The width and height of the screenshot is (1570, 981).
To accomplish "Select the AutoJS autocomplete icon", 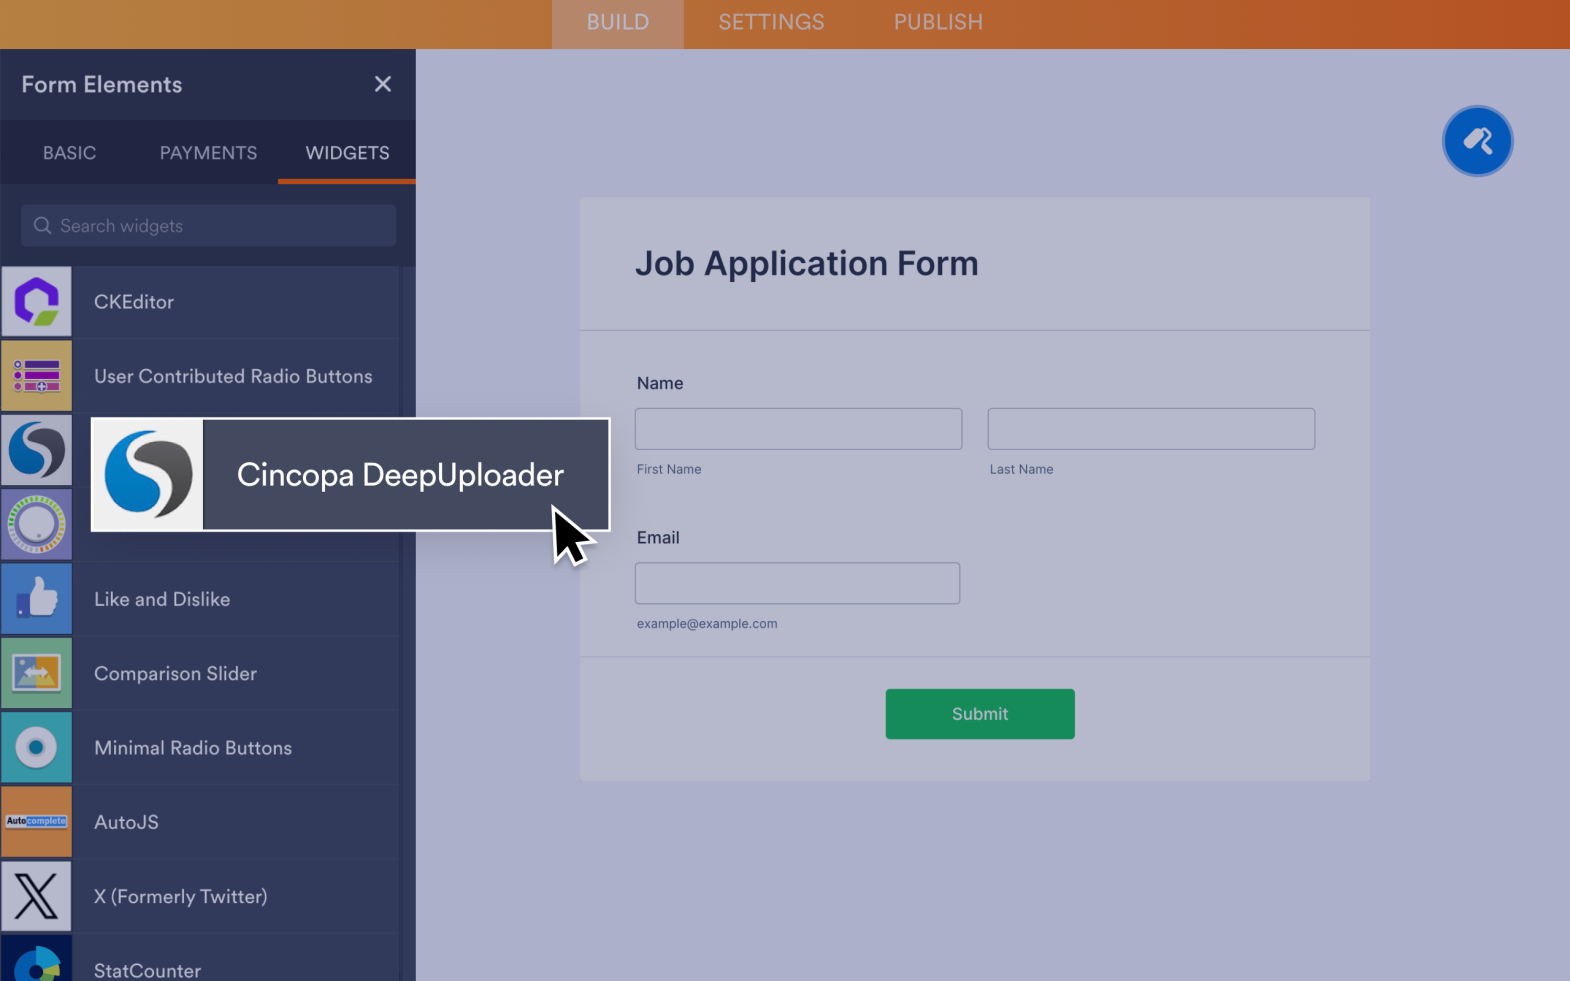I will pos(37,822).
